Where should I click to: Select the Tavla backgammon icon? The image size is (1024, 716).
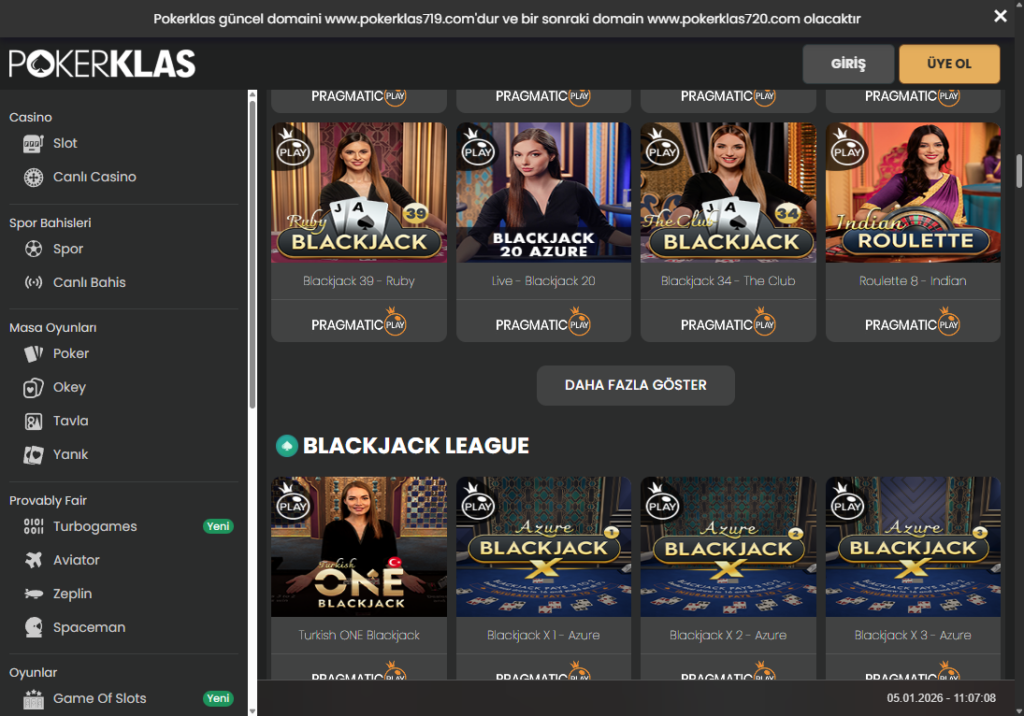(x=33, y=421)
